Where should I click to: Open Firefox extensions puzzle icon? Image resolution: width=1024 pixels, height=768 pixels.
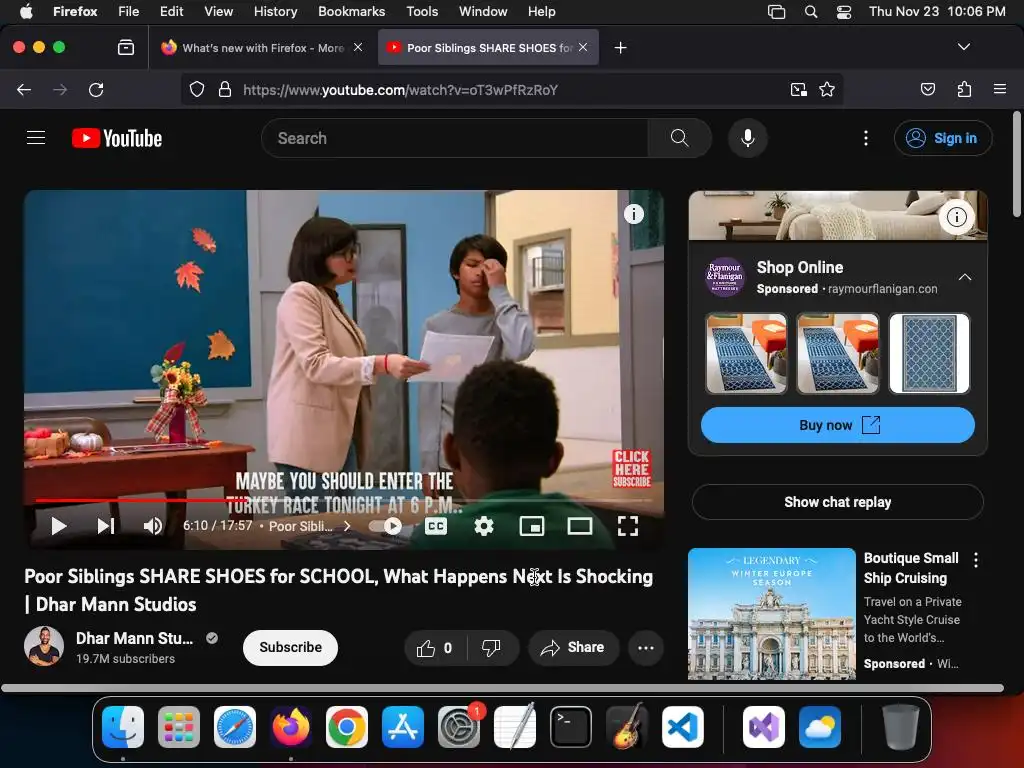[964, 89]
